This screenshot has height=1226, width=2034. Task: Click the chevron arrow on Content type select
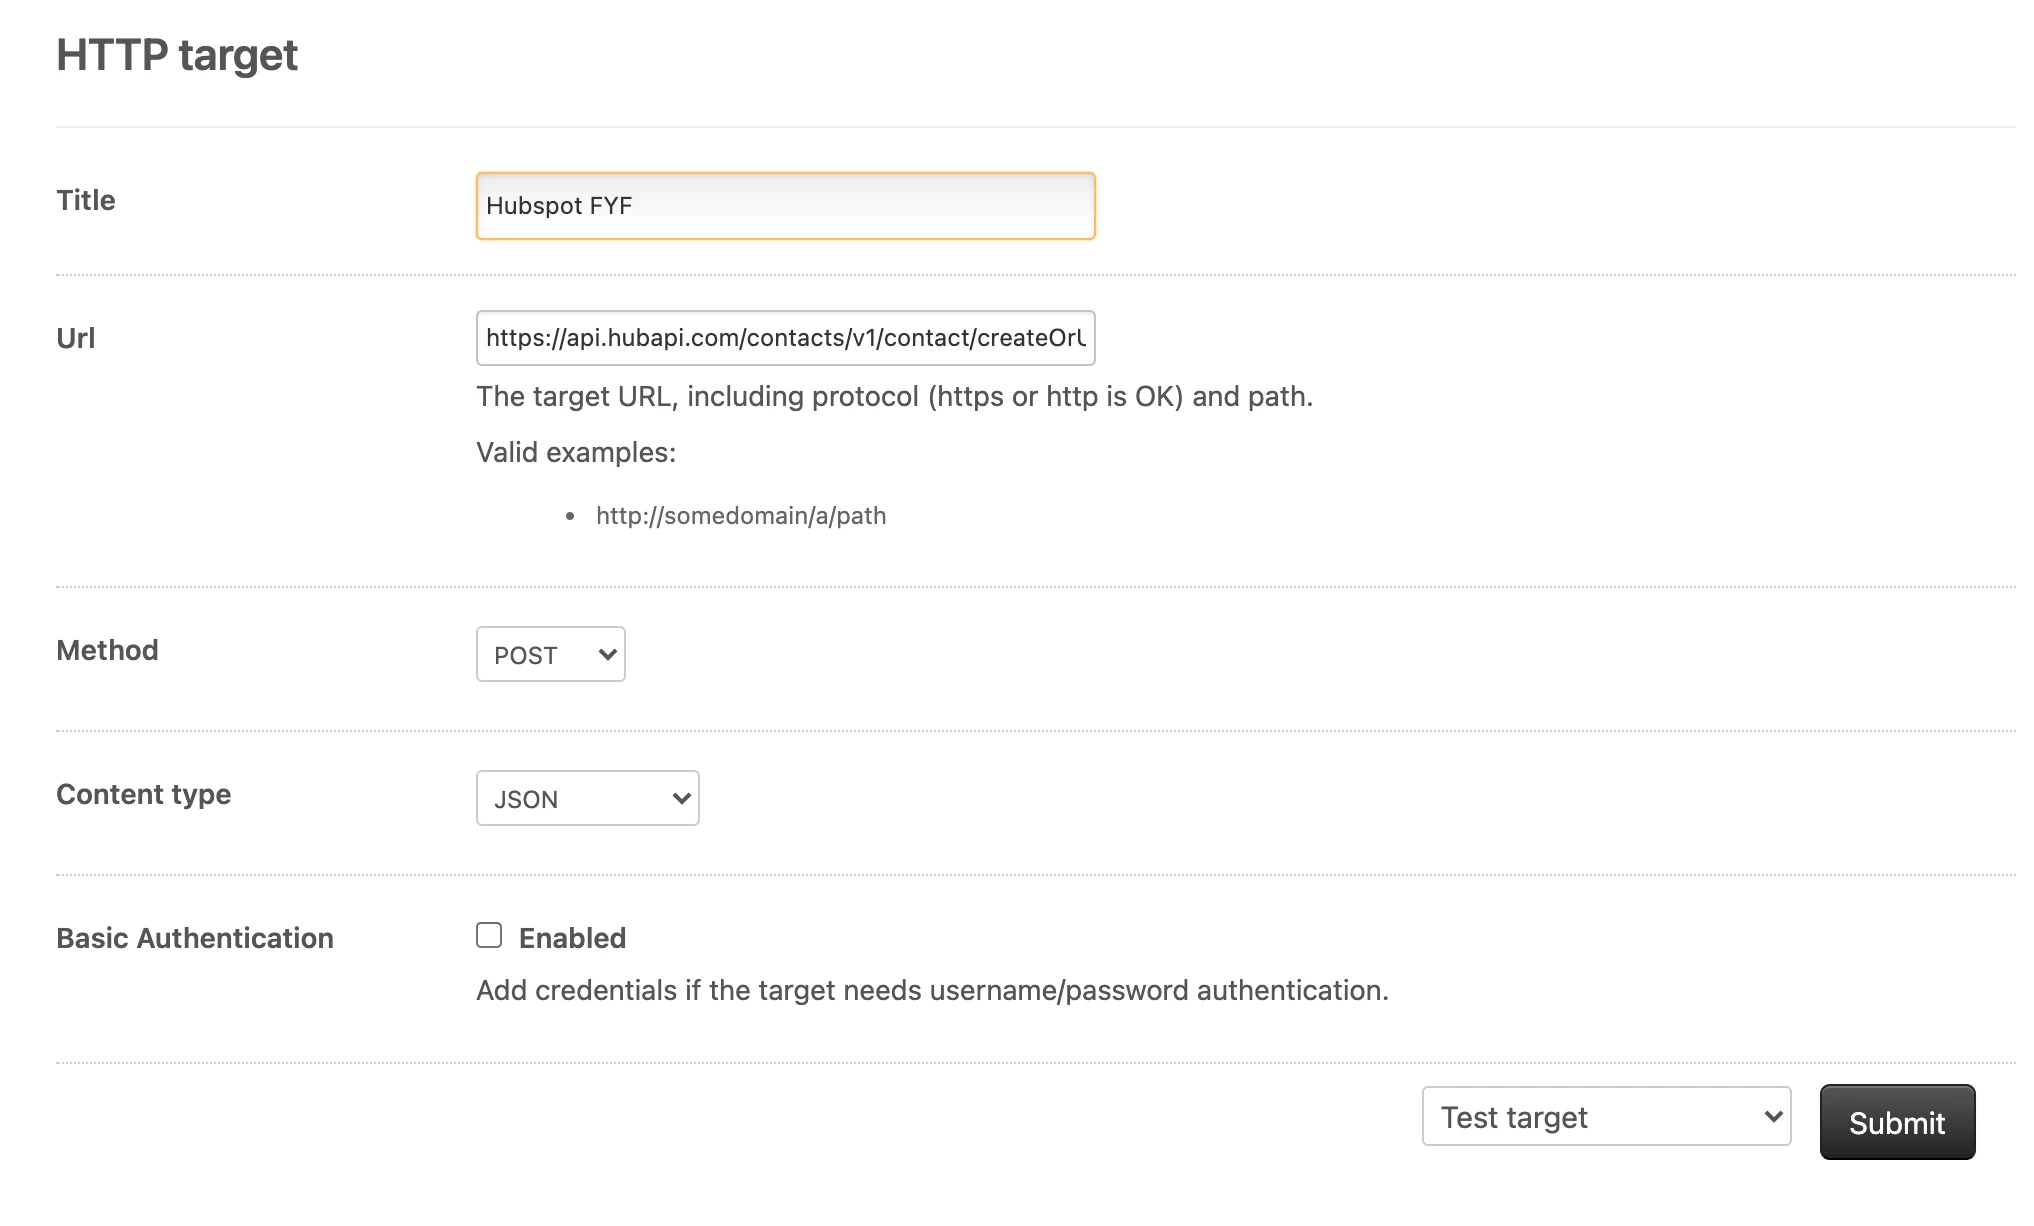click(x=682, y=798)
